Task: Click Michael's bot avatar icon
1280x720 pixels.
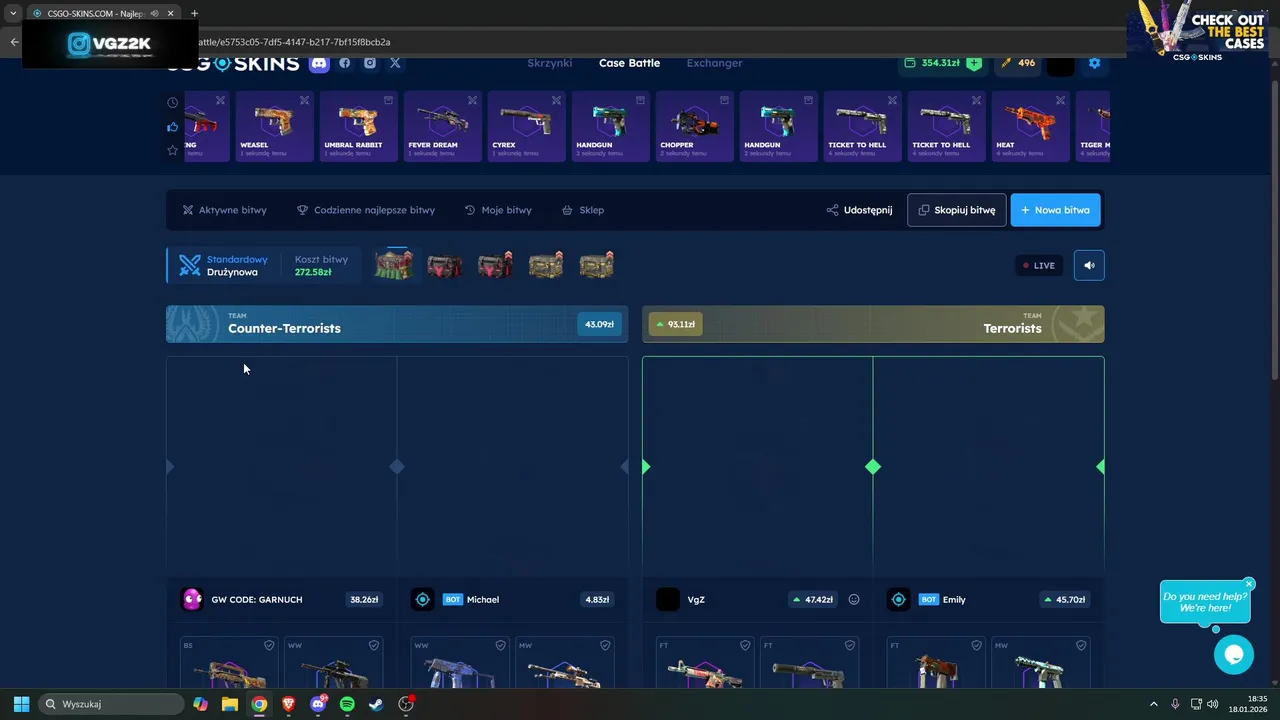Action: (x=422, y=600)
